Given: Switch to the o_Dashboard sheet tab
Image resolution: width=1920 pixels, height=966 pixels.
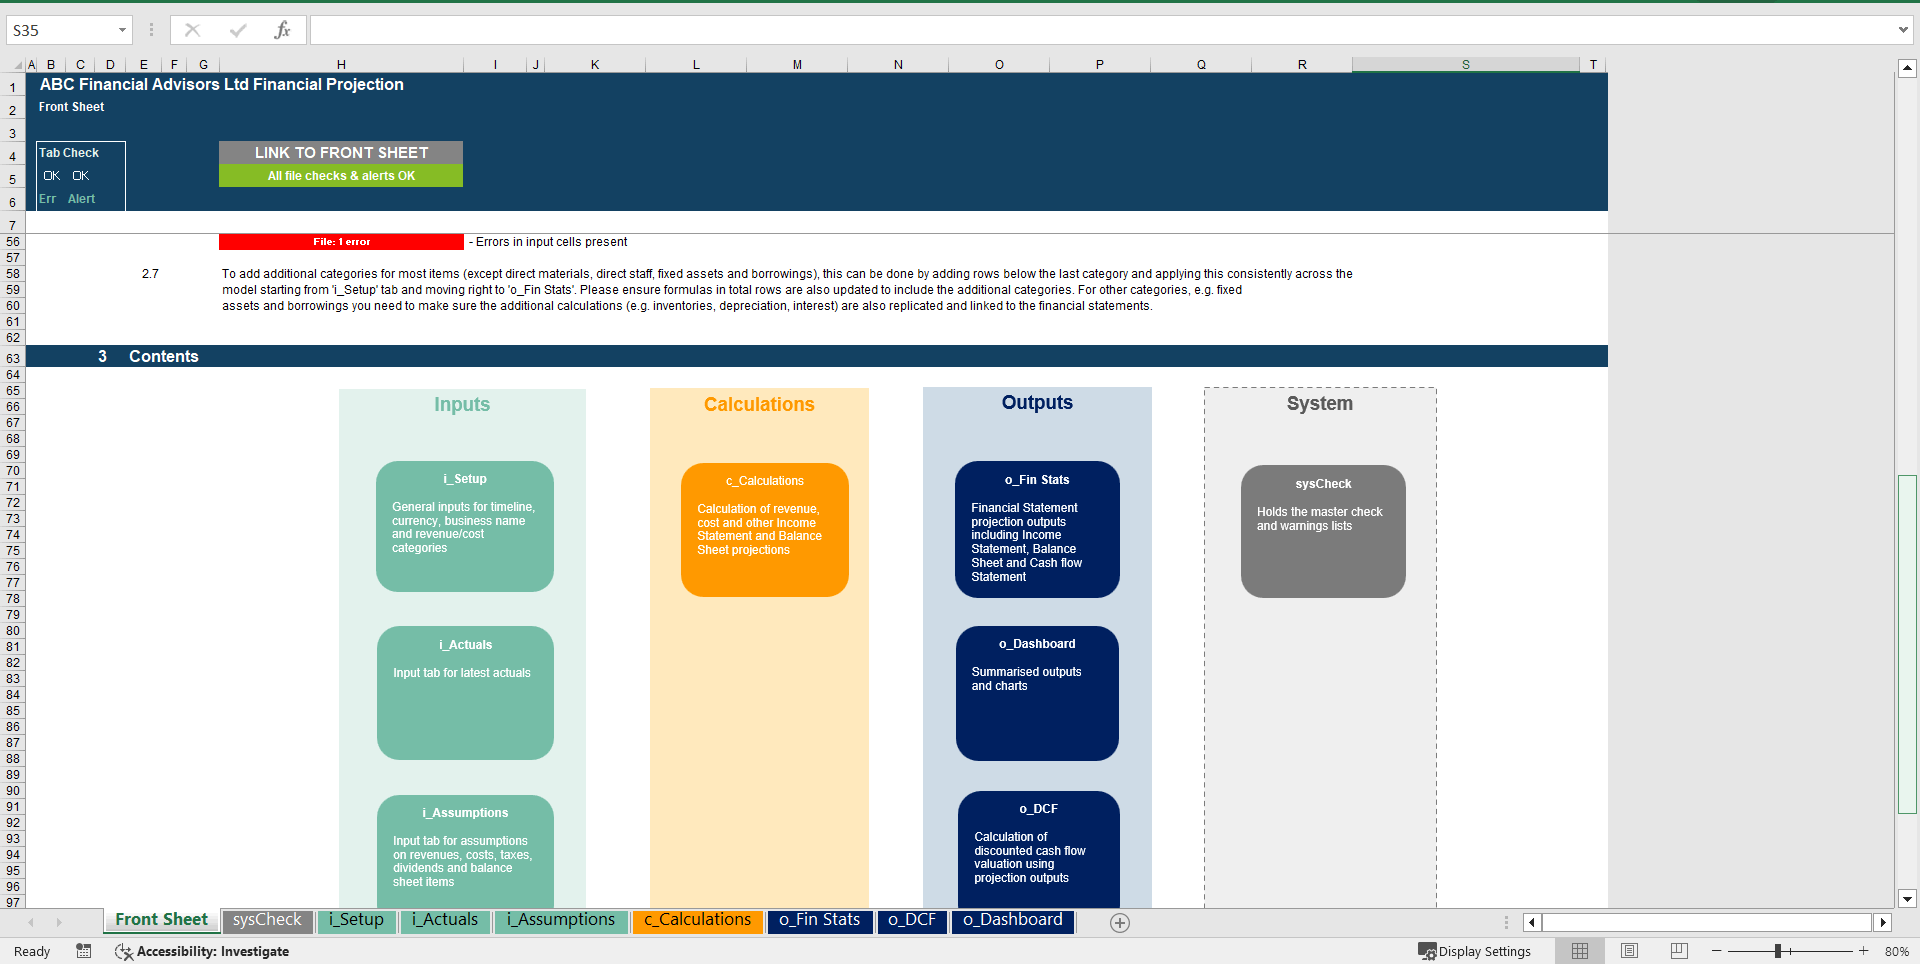Looking at the screenshot, I should click(1012, 920).
